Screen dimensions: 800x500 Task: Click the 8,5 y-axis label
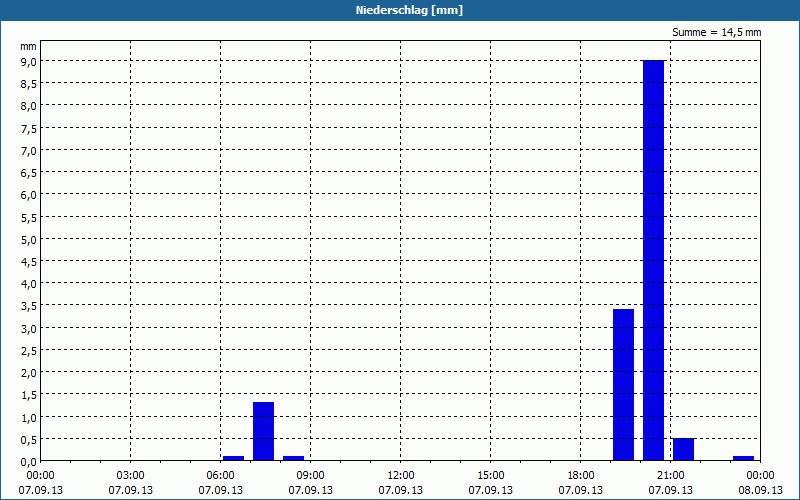click(x=28, y=84)
